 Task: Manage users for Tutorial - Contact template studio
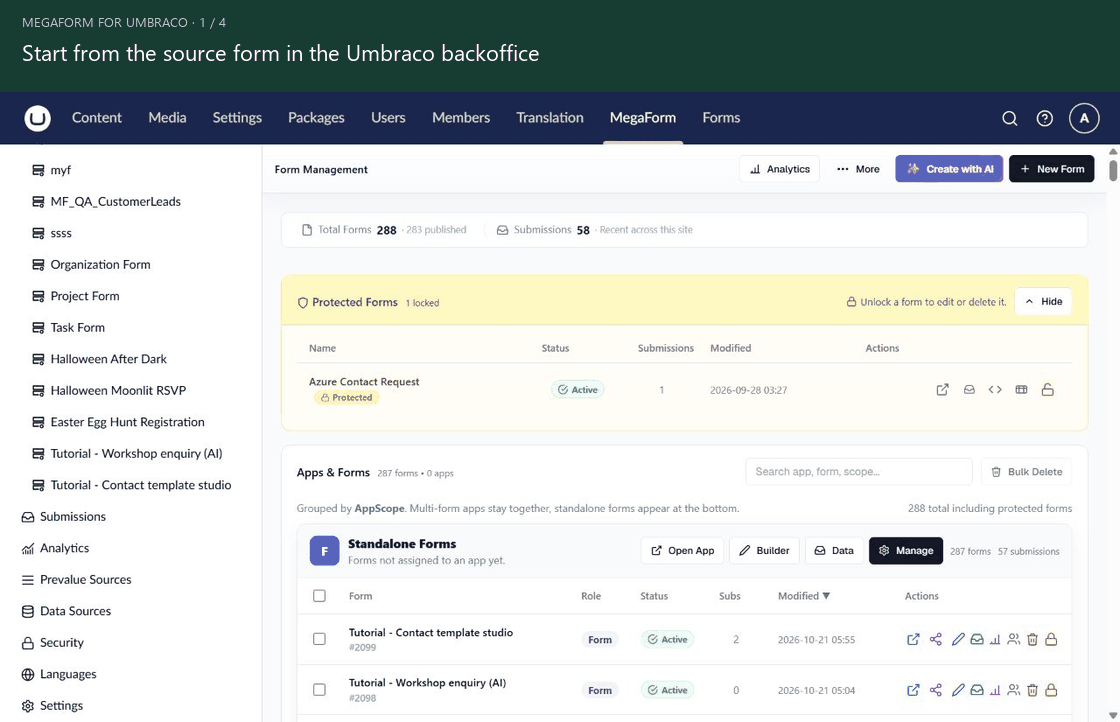pos(1014,639)
